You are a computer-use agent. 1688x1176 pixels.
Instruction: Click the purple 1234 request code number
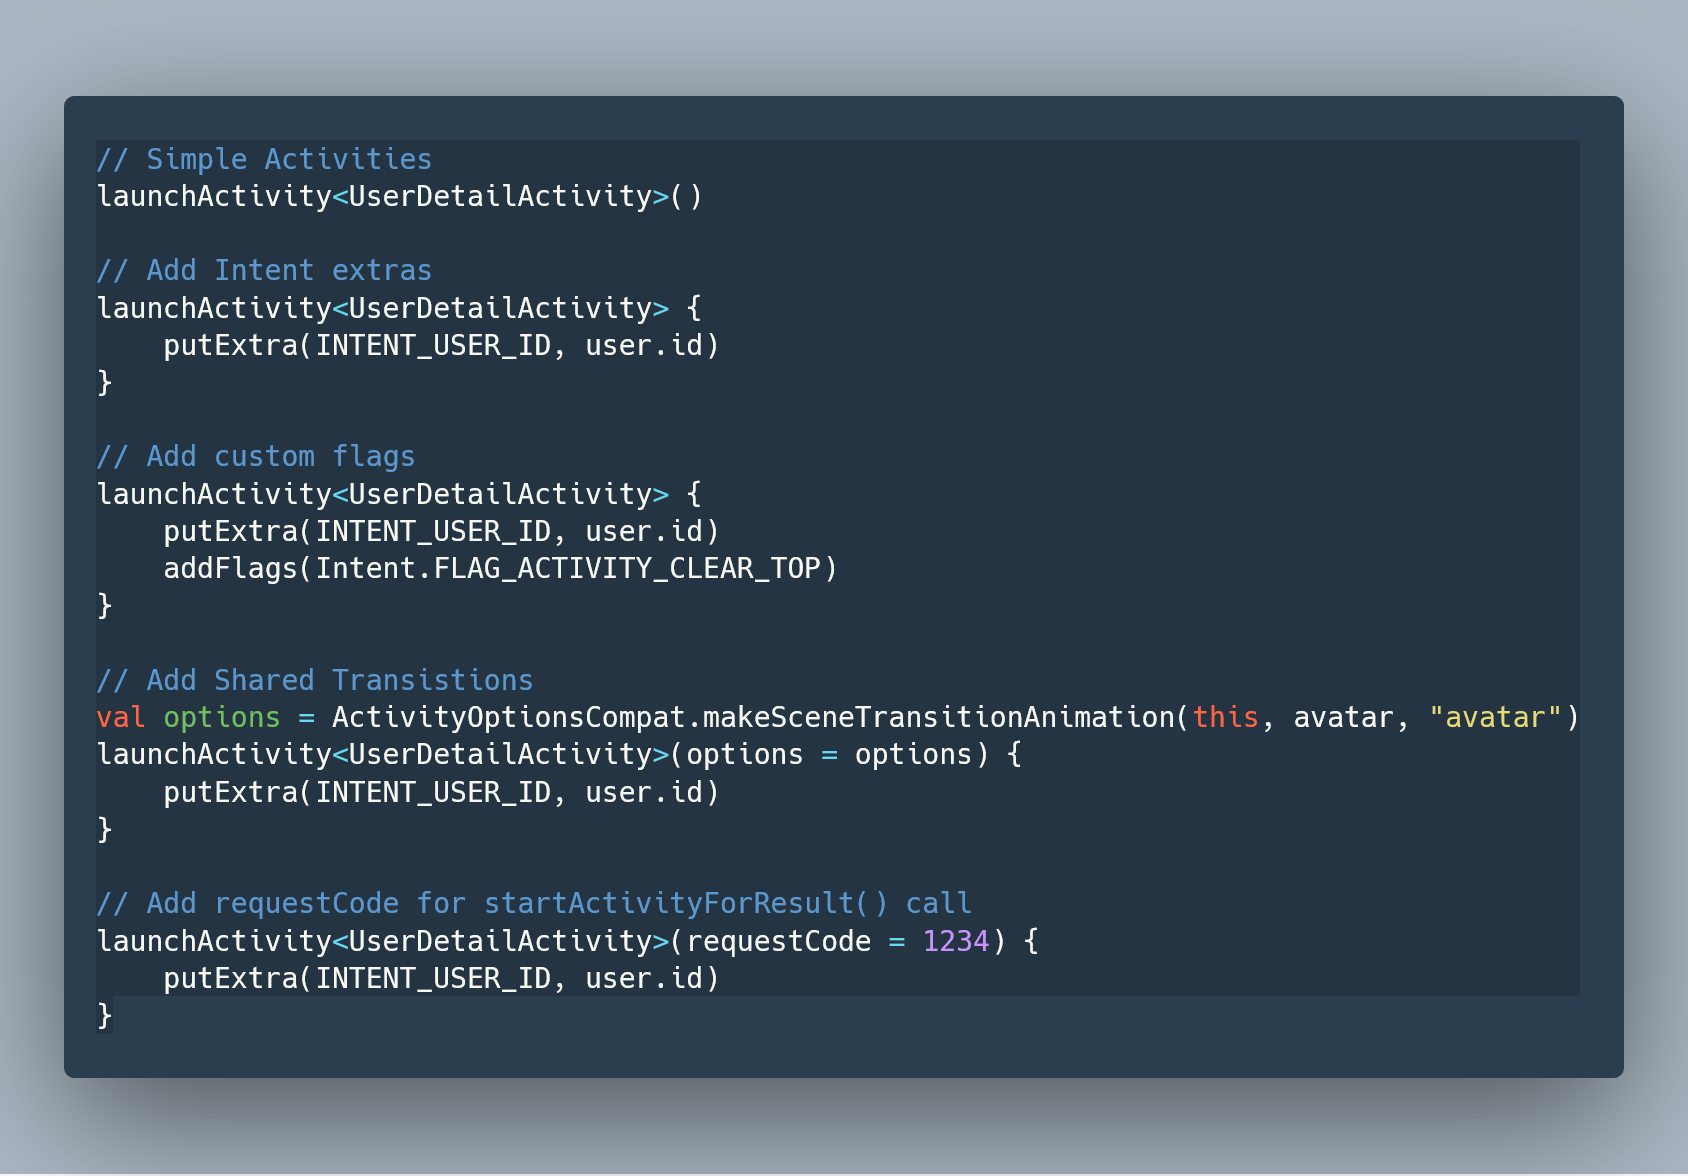[955, 941]
